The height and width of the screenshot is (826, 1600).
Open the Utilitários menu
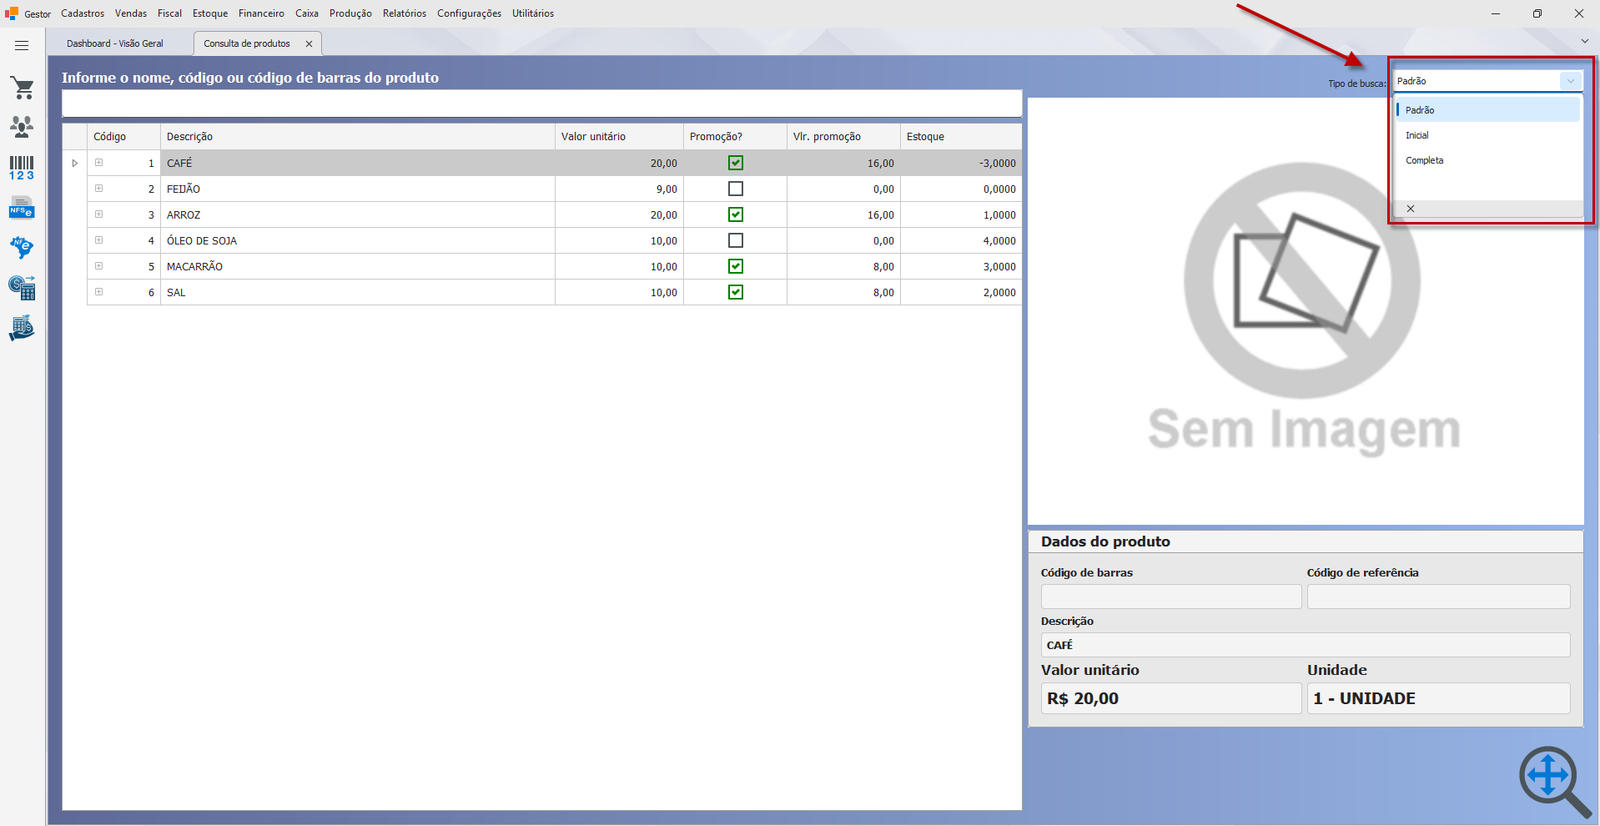533,13
